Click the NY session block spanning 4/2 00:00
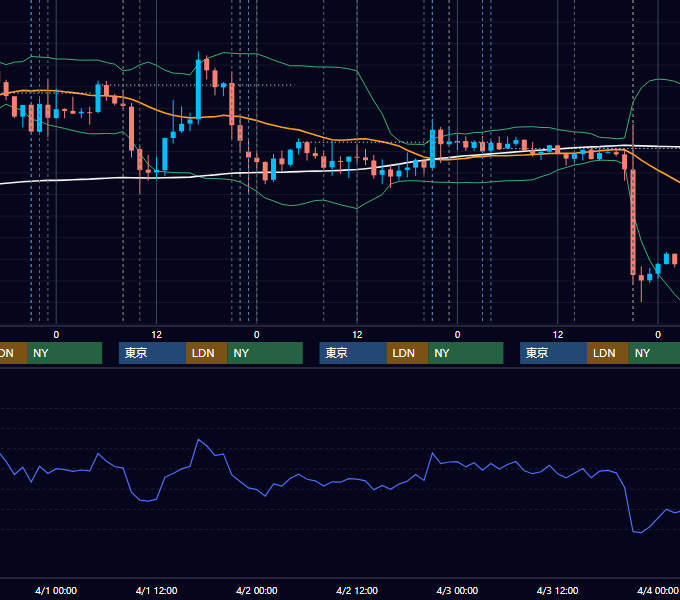680x600 pixels. (x=265, y=353)
